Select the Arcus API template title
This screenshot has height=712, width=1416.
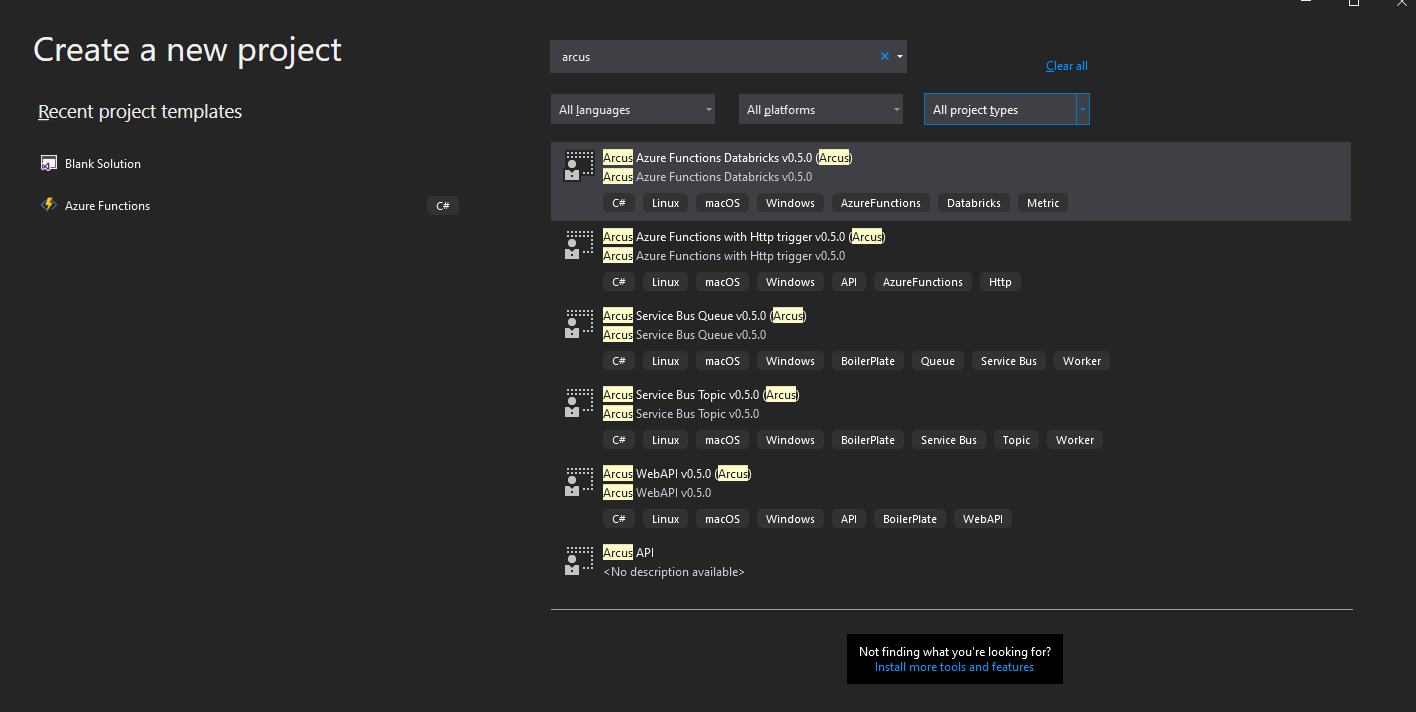628,553
